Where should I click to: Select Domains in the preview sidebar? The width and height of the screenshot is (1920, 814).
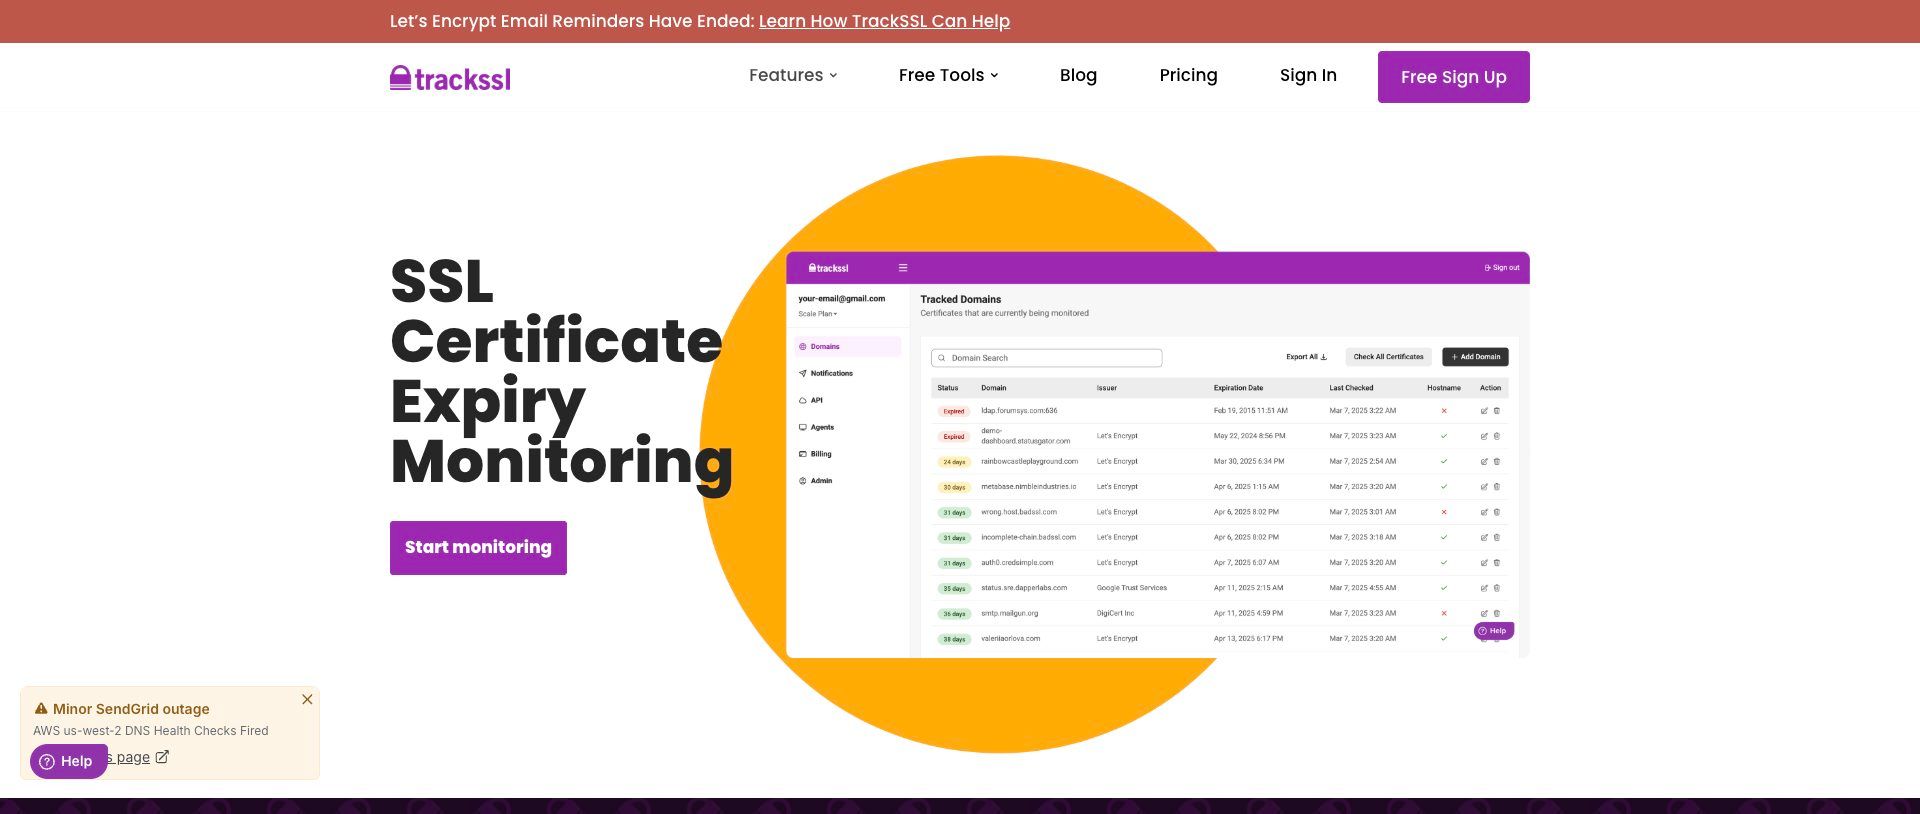[x=848, y=347]
